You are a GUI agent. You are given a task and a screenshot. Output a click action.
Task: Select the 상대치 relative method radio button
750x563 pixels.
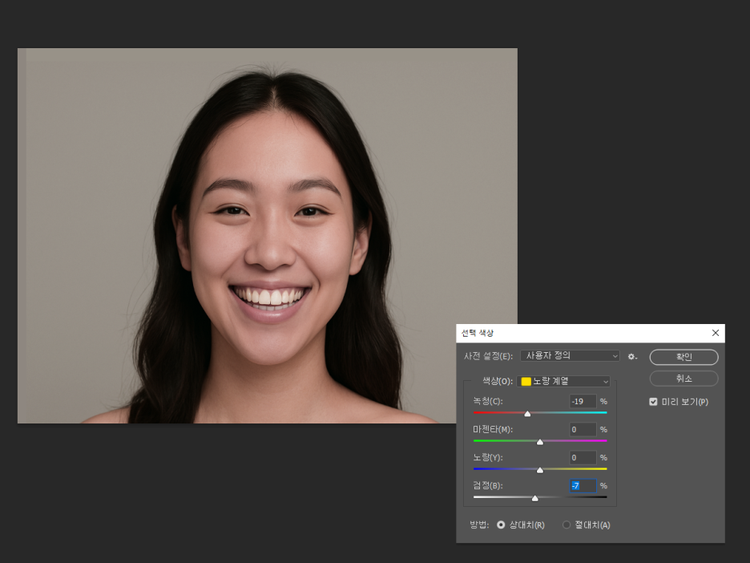tap(501, 525)
